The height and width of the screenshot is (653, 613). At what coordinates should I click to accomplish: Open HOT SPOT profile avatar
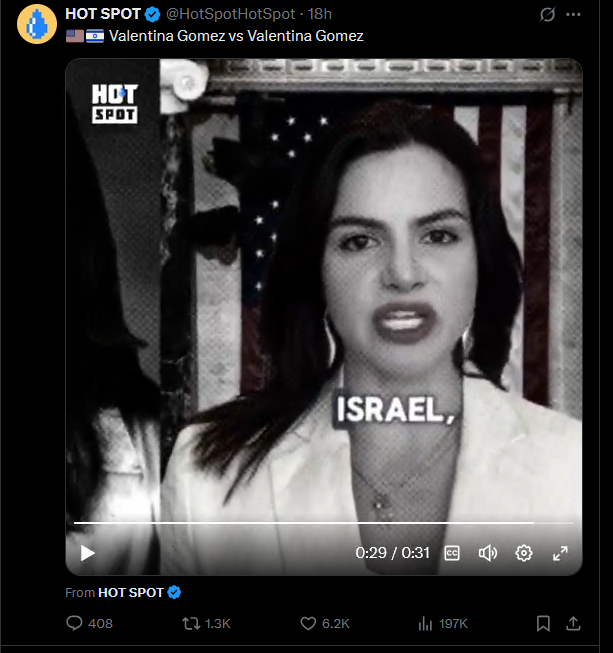(x=37, y=24)
